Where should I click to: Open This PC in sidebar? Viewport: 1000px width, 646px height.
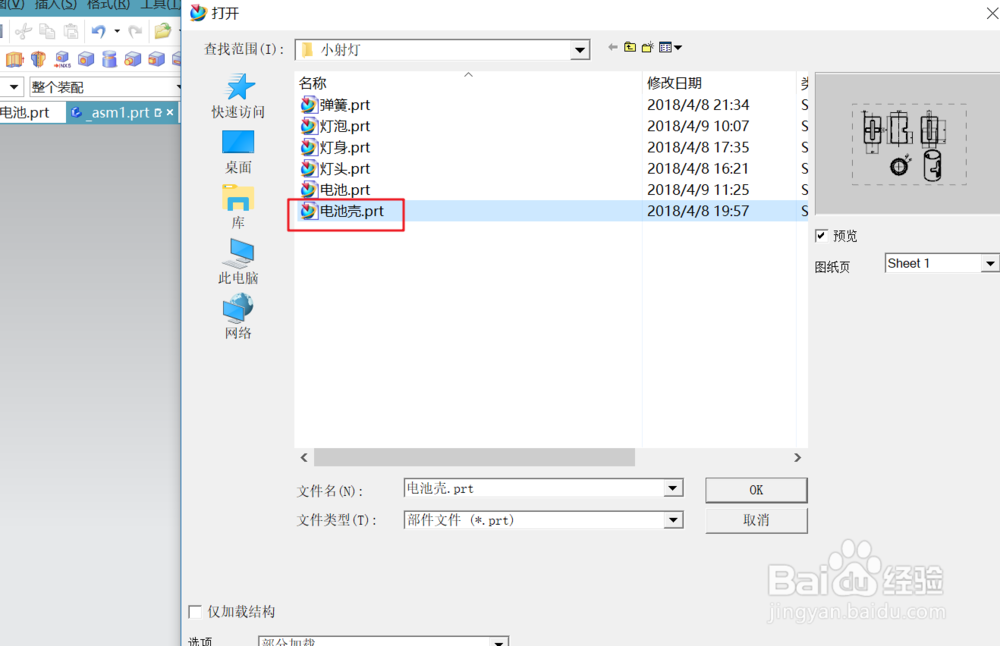coord(238,253)
